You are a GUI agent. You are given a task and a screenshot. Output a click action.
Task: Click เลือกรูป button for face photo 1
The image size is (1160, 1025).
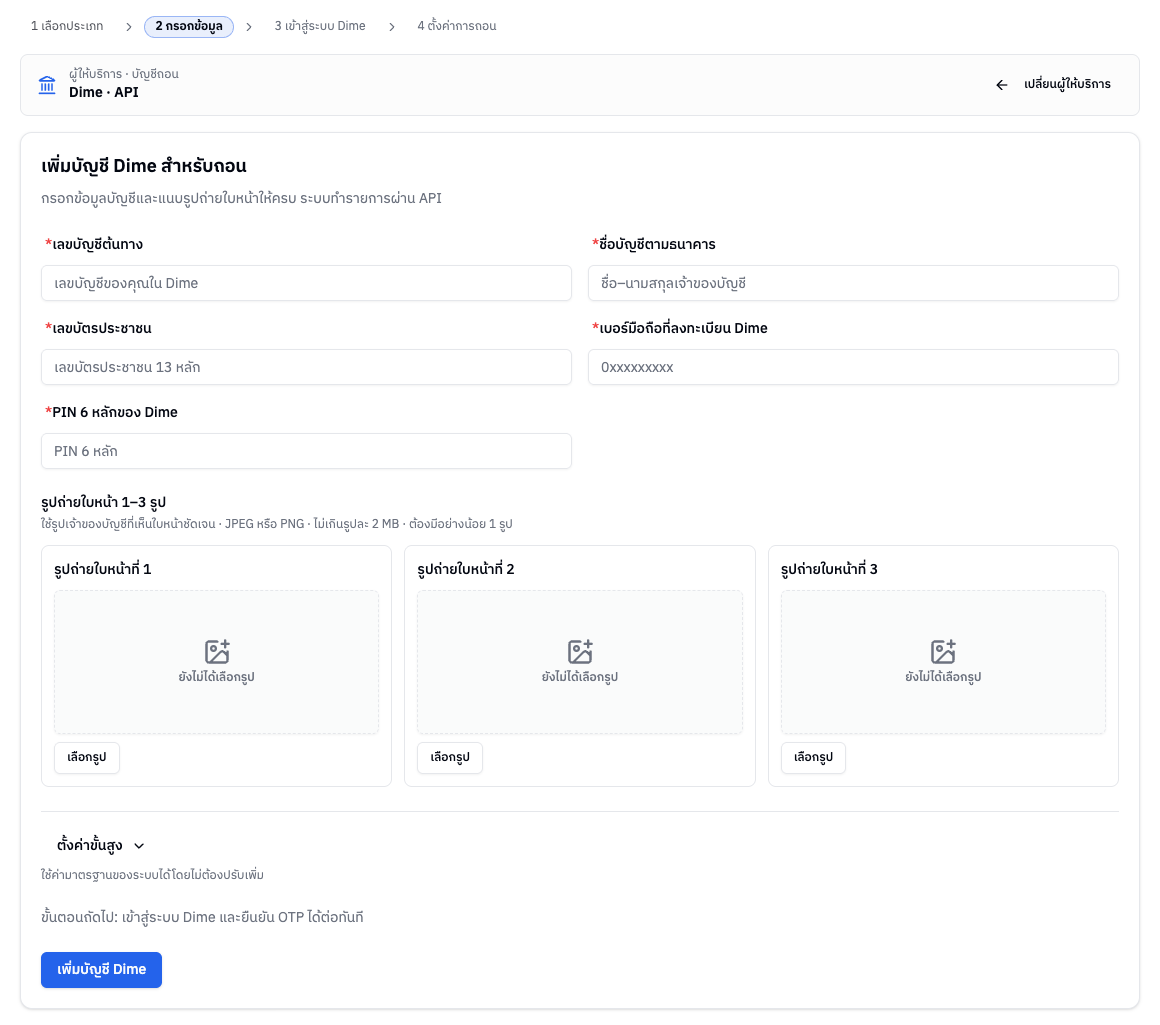(x=87, y=757)
